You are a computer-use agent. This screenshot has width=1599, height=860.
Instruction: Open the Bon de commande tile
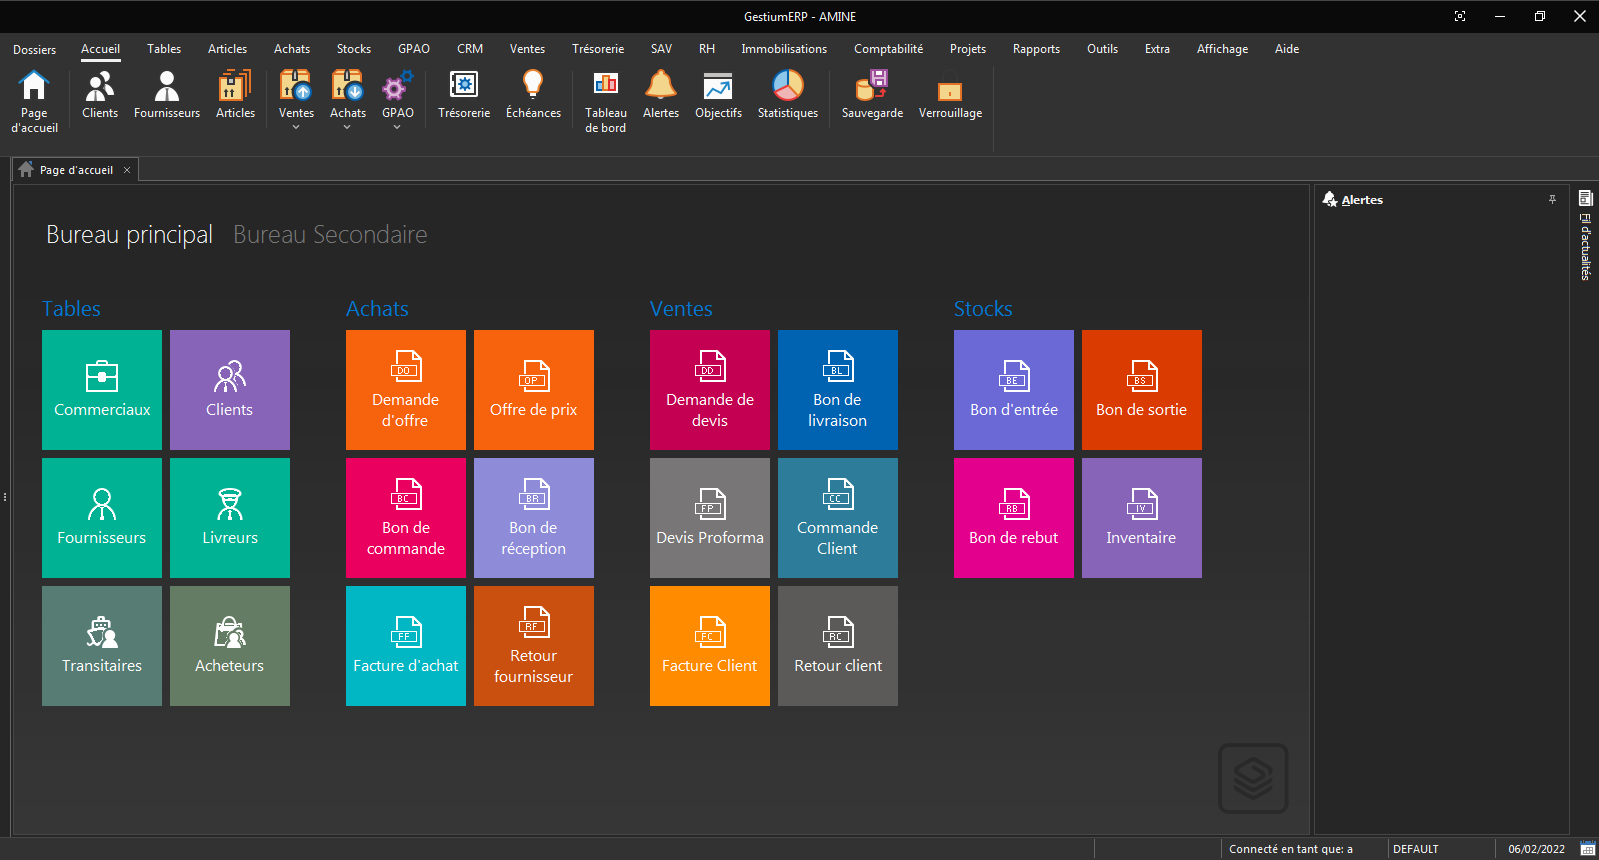click(406, 518)
